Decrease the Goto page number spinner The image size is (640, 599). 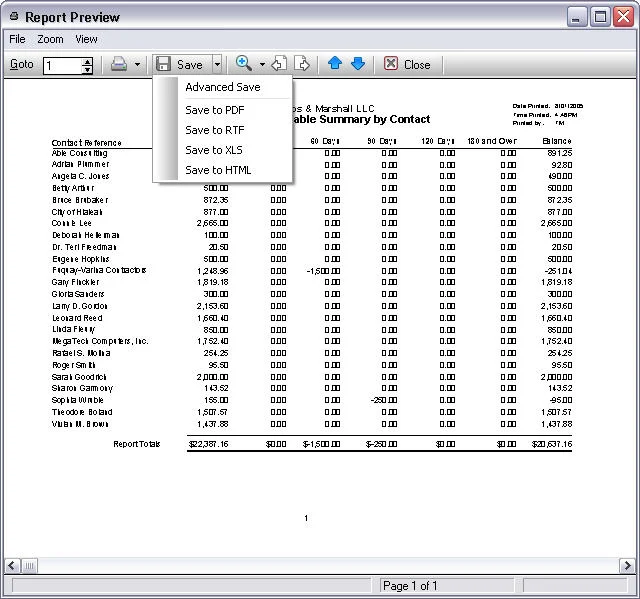(87, 70)
